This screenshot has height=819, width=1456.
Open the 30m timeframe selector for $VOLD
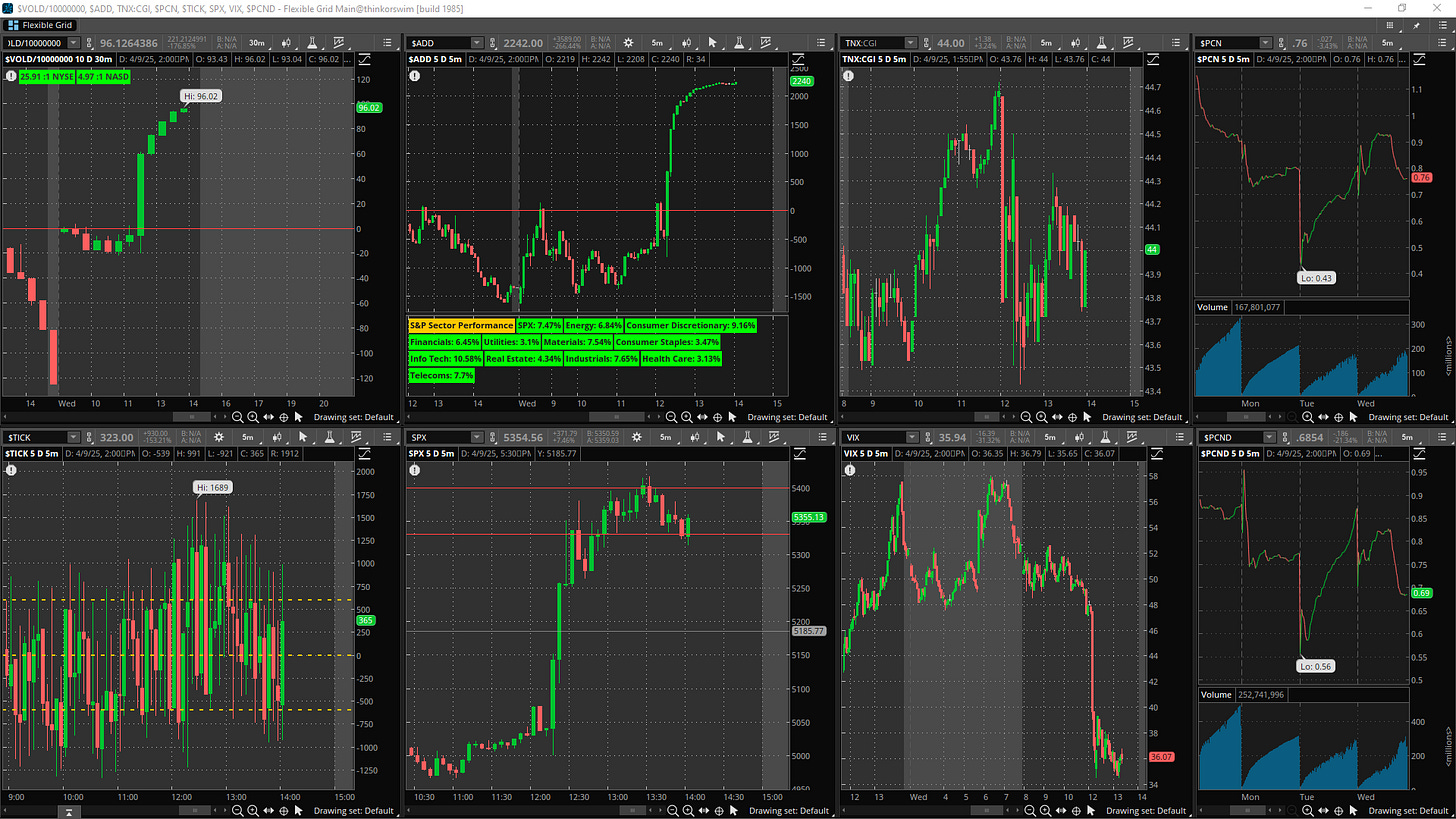[x=256, y=43]
